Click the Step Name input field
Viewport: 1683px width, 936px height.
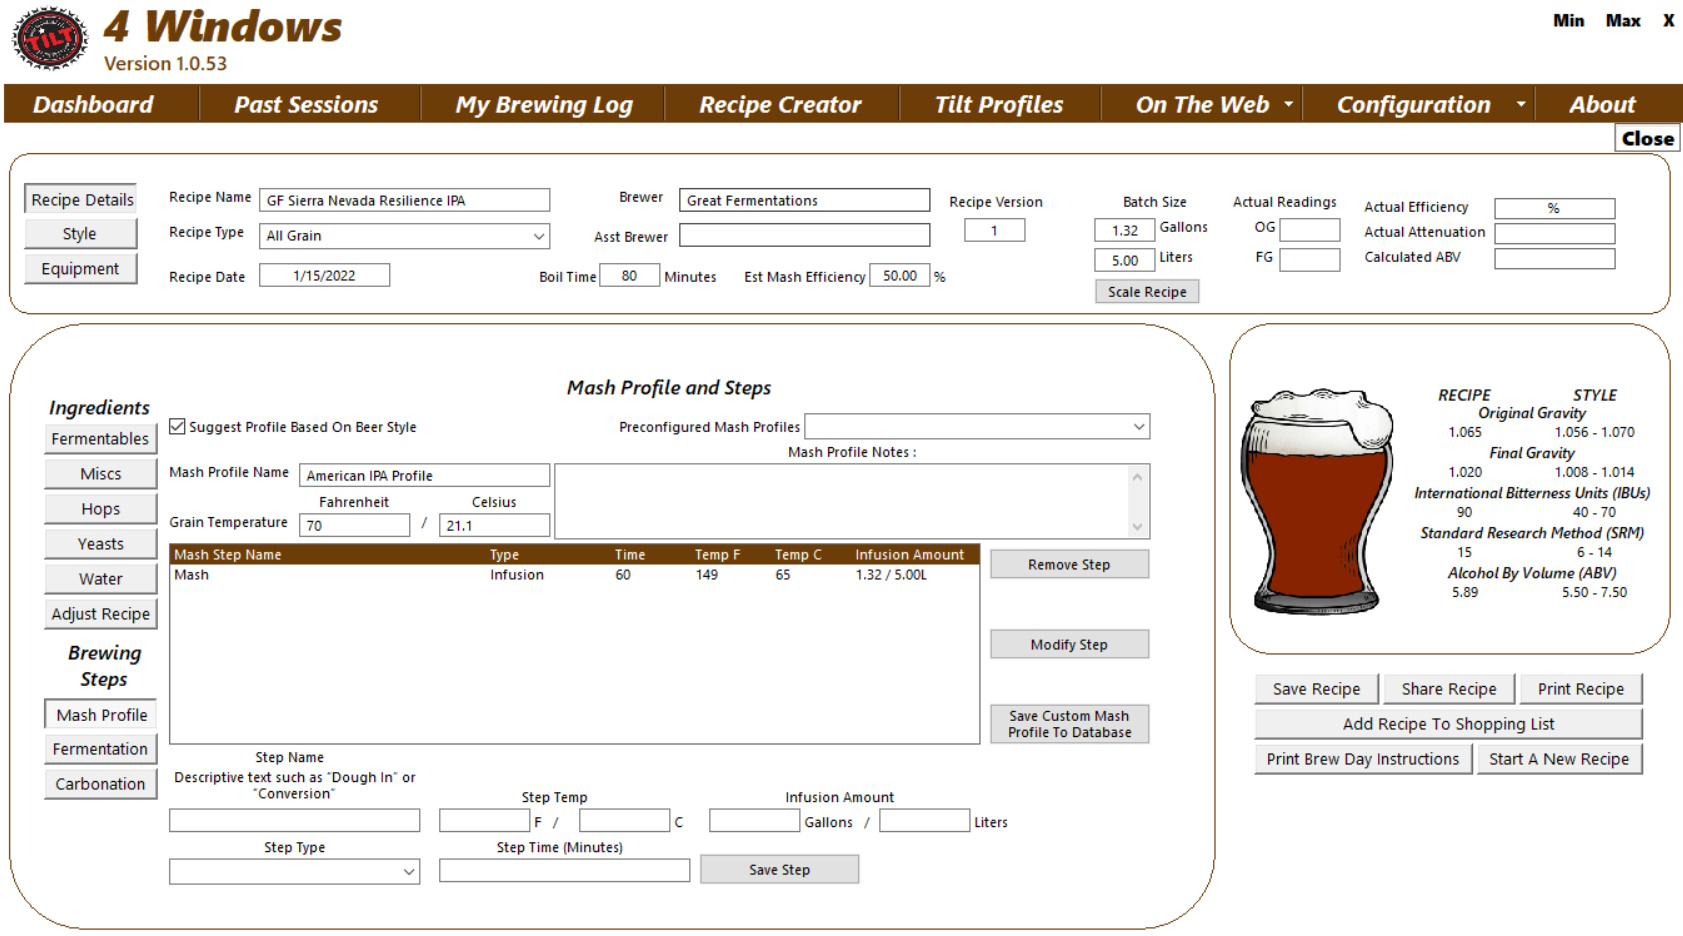pos(294,821)
